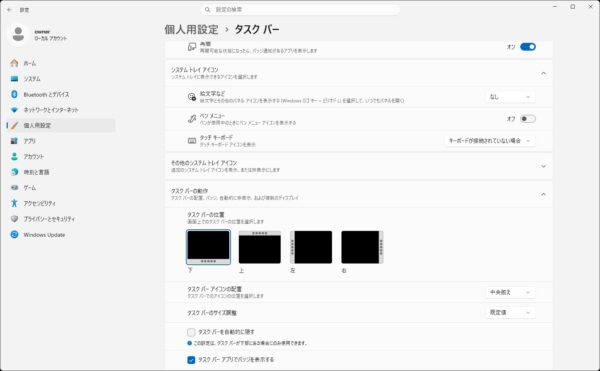Collapse the システム トレイ アイコン section

tap(543, 73)
